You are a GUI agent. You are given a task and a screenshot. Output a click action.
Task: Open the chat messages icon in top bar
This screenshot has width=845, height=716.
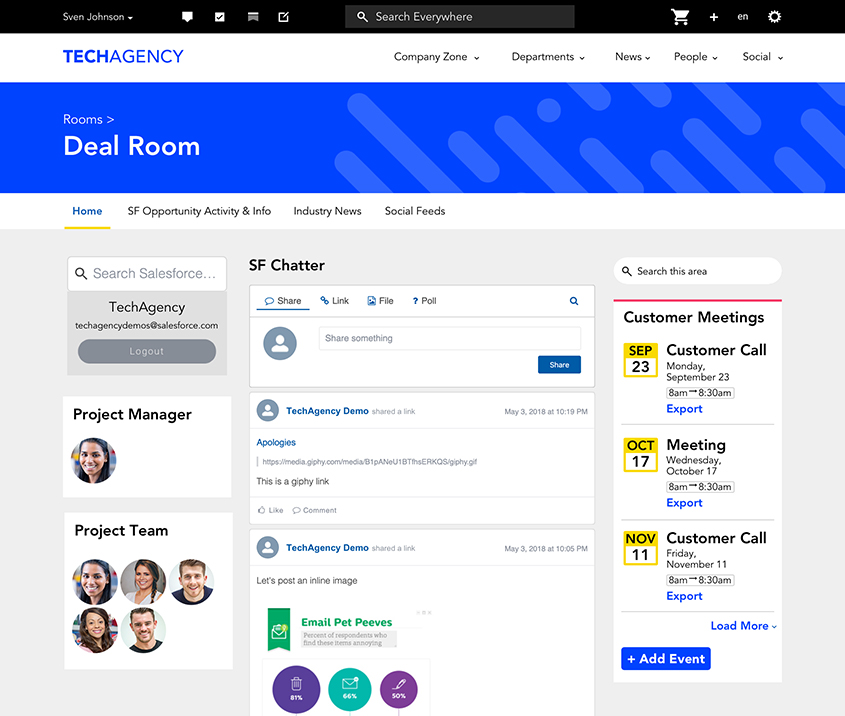[x=187, y=17]
